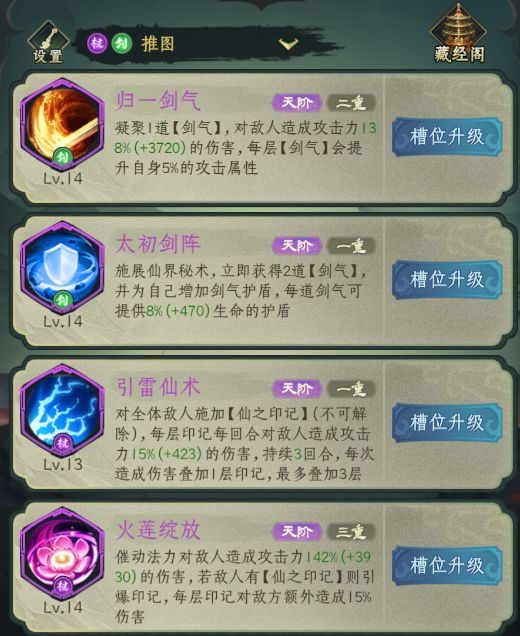Tap the 三重 tag on 火莲绽放
The height and width of the screenshot is (636, 520).
click(351, 531)
